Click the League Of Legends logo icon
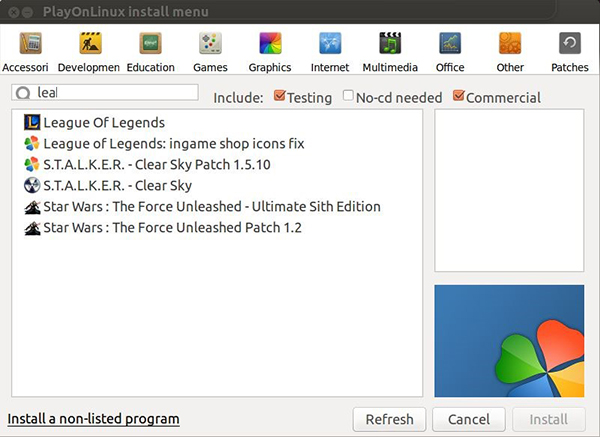Image resolution: width=600 pixels, height=437 pixels. [32, 122]
